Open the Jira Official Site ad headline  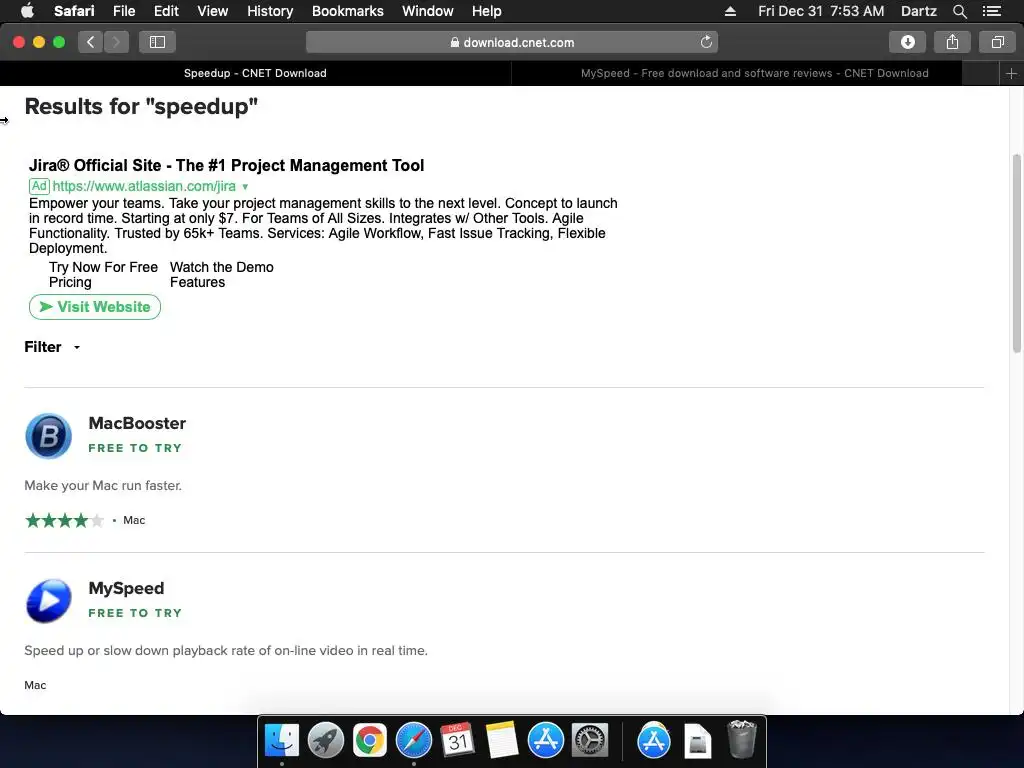coord(226,165)
